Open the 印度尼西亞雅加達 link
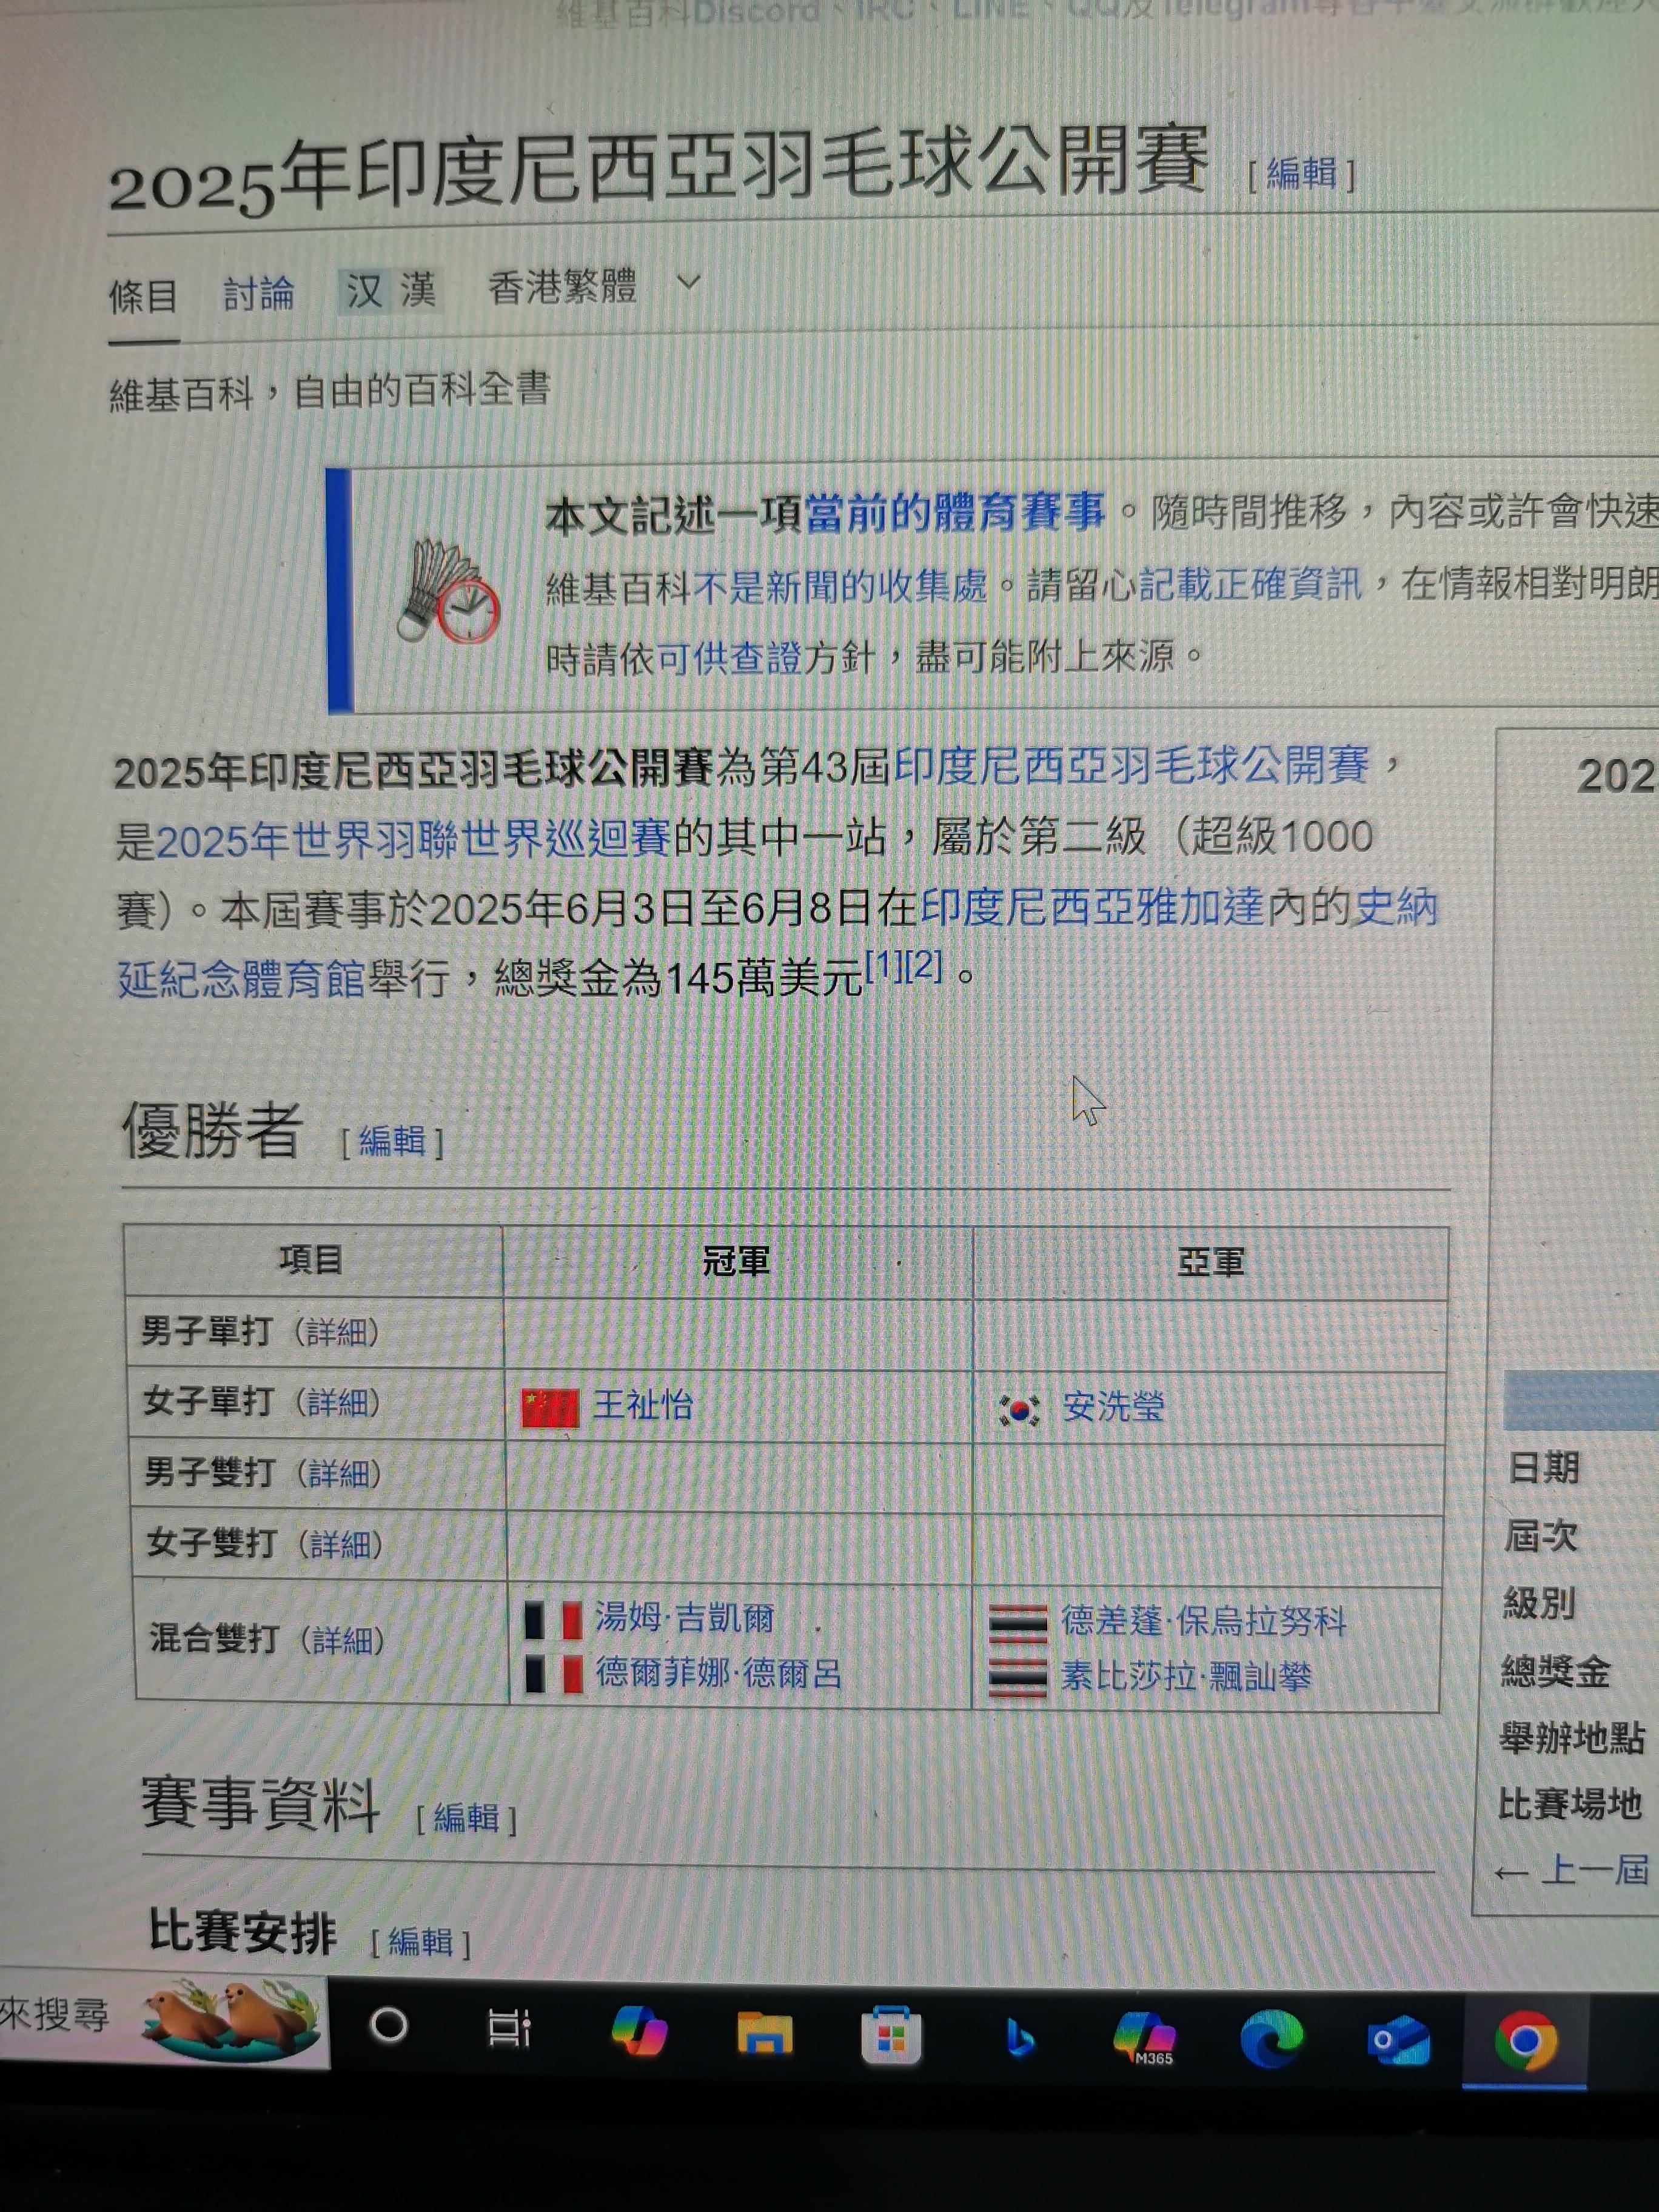1659x2212 pixels. (x=1092, y=907)
